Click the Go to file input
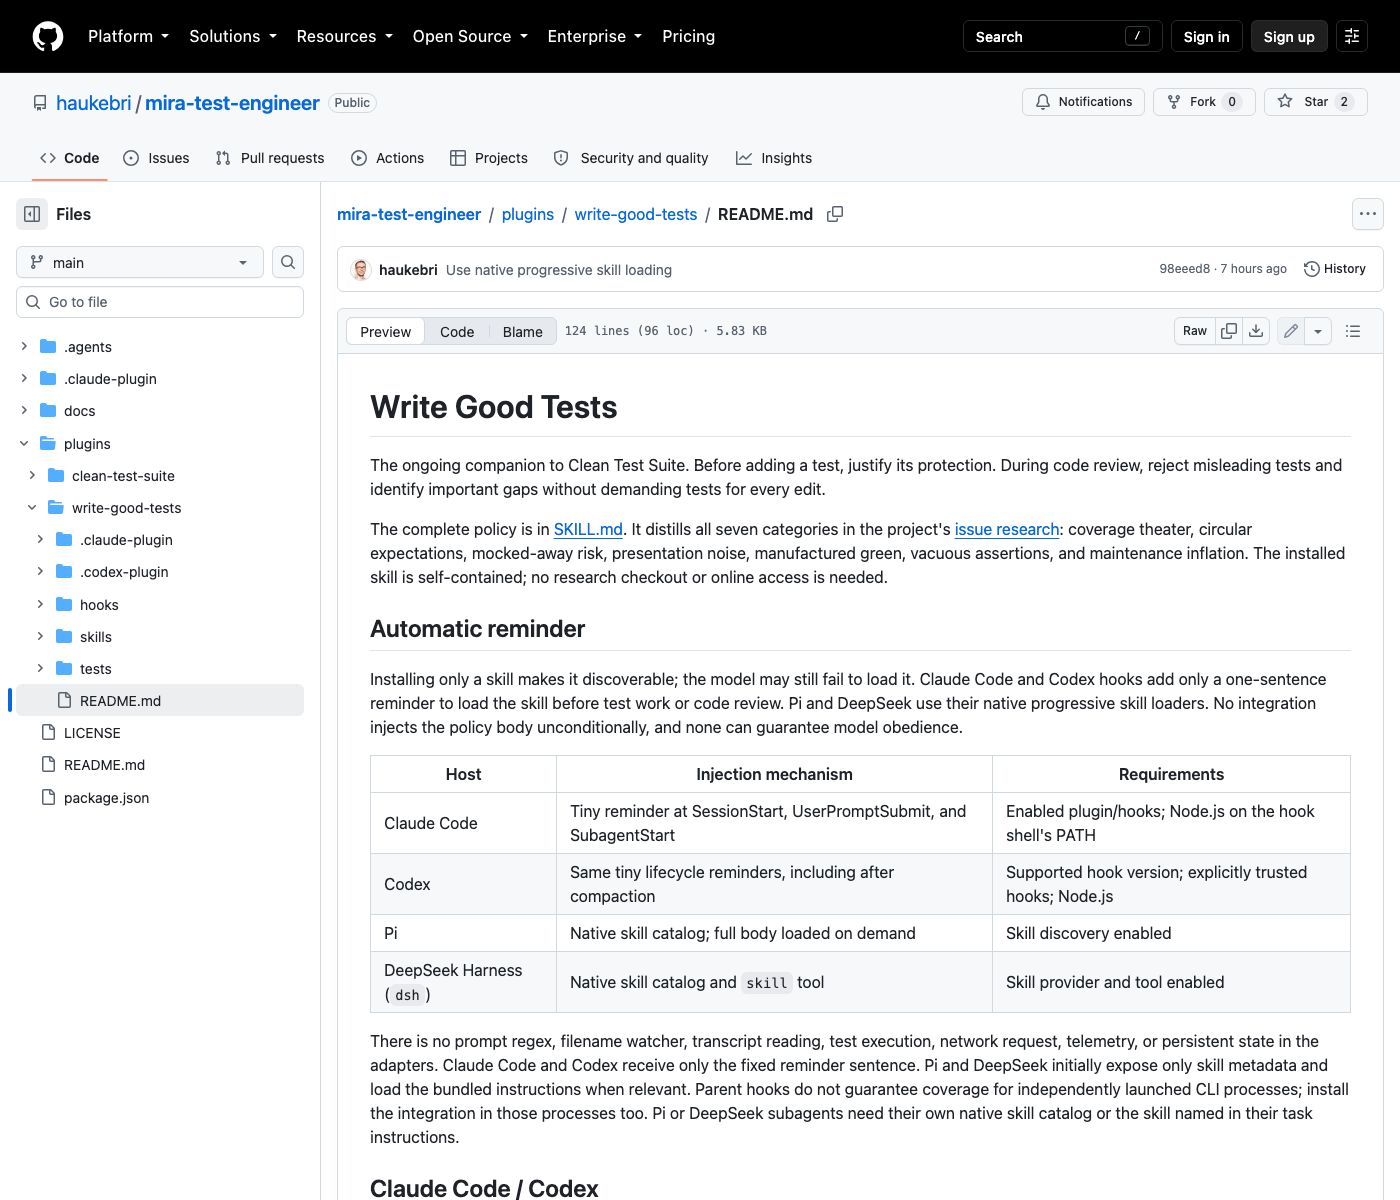This screenshot has width=1400, height=1200. tap(160, 302)
